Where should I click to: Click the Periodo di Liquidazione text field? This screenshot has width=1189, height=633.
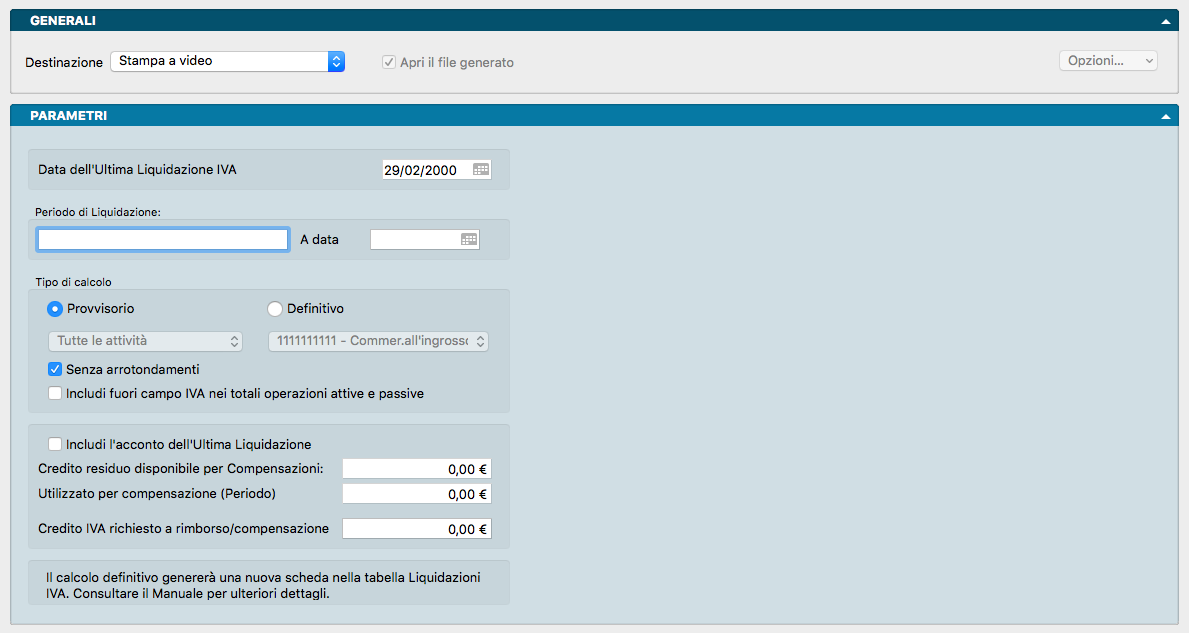163,240
